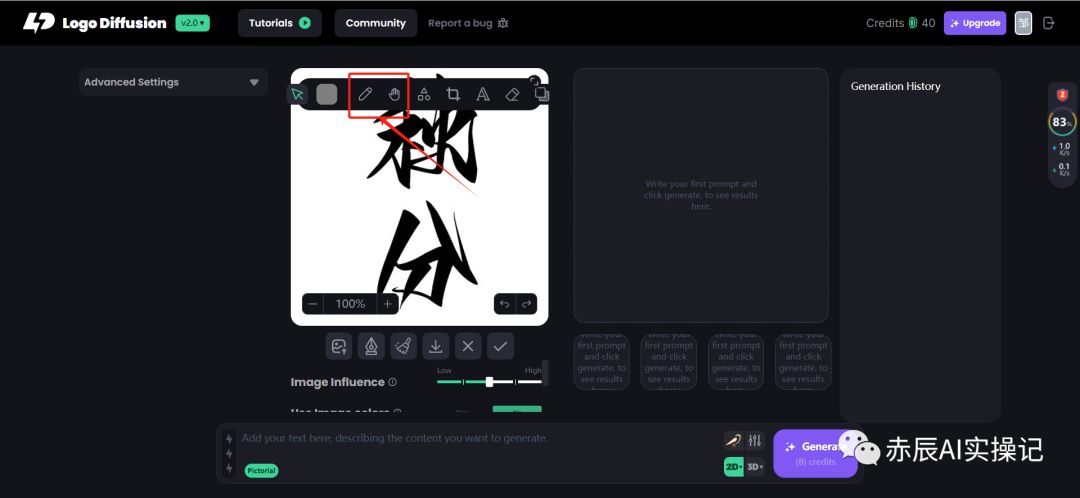Image resolution: width=1080 pixels, height=498 pixels.
Task: Click the Generation History heading
Action: 895,86
